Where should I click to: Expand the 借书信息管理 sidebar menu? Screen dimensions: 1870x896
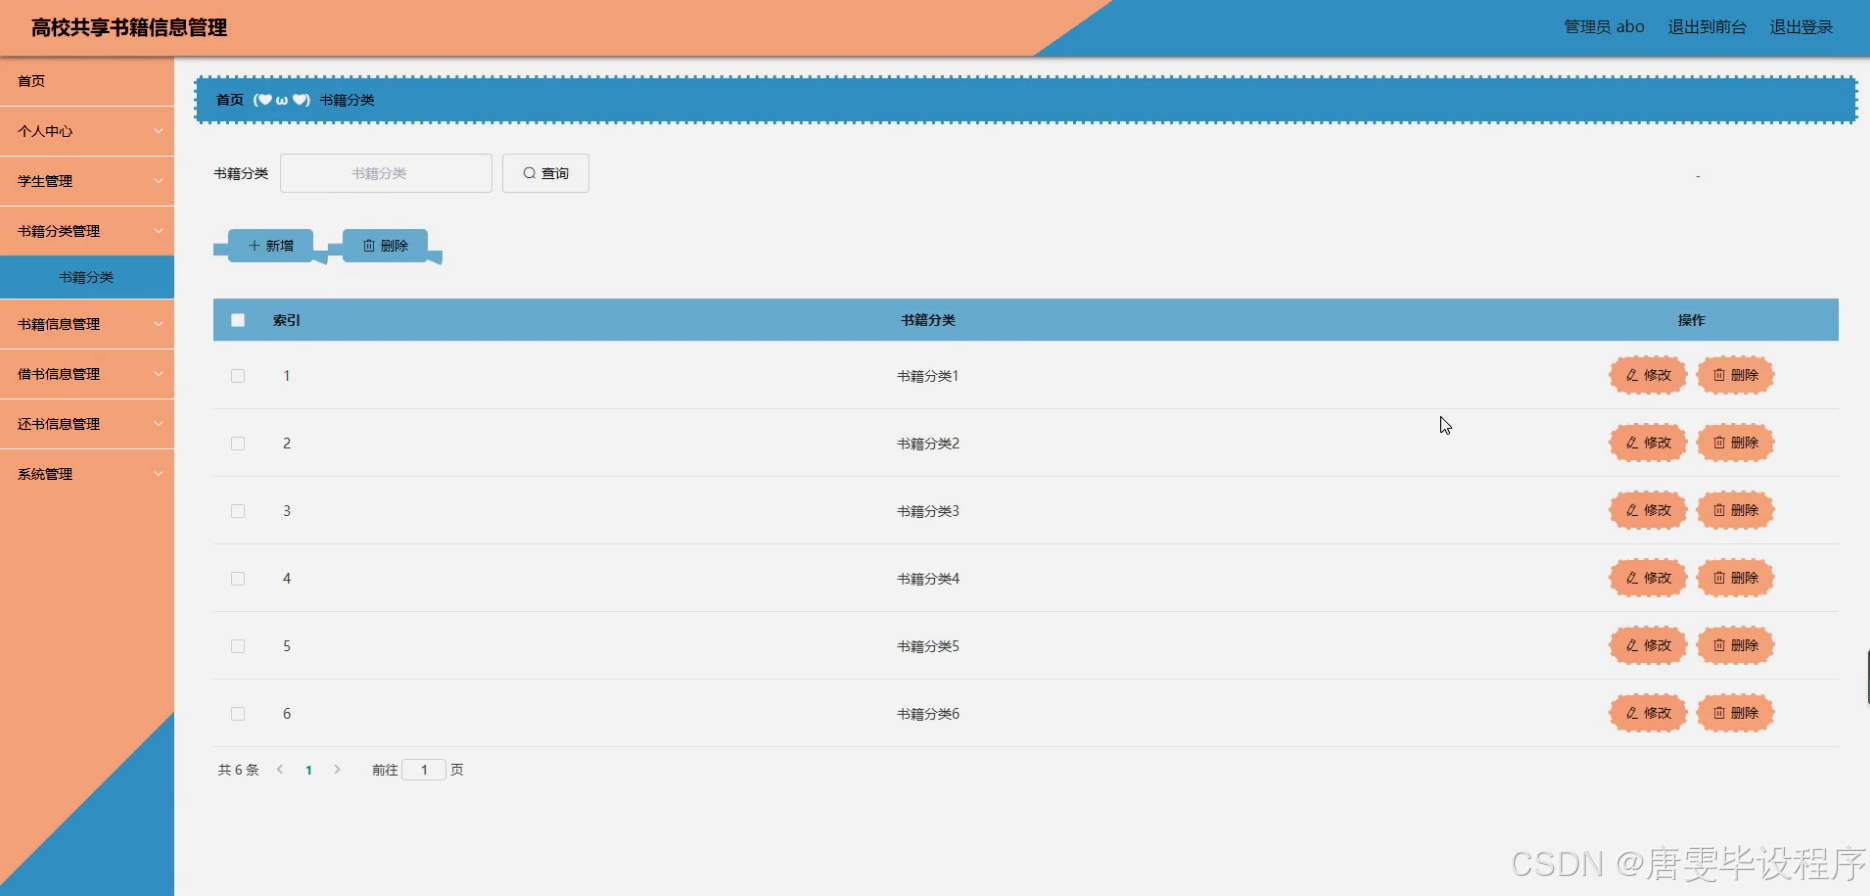(x=87, y=374)
